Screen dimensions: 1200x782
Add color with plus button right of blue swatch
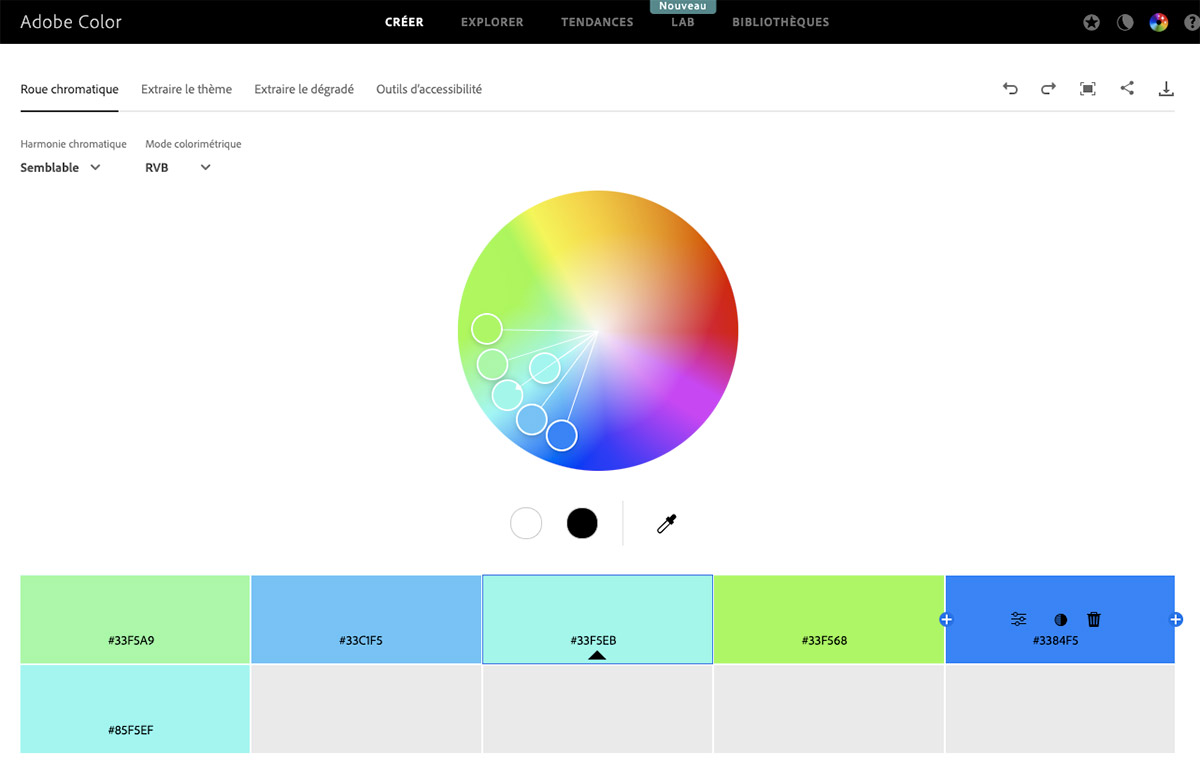[1176, 620]
